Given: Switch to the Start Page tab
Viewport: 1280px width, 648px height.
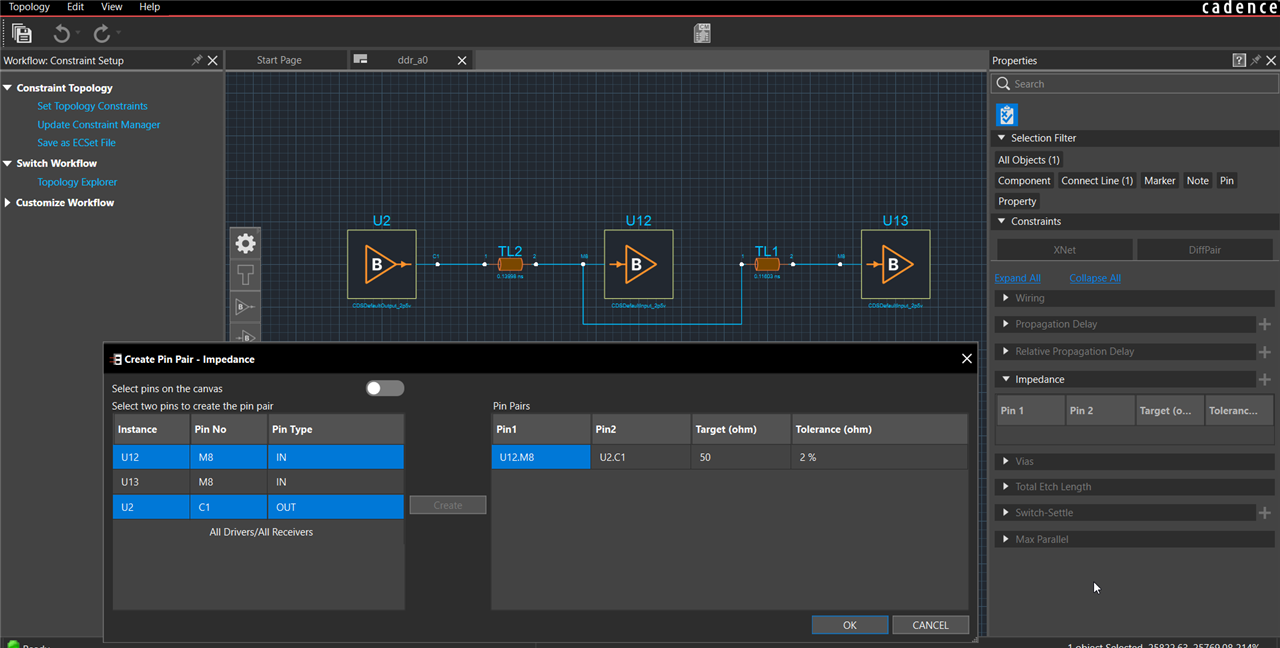Looking at the screenshot, I should point(279,60).
